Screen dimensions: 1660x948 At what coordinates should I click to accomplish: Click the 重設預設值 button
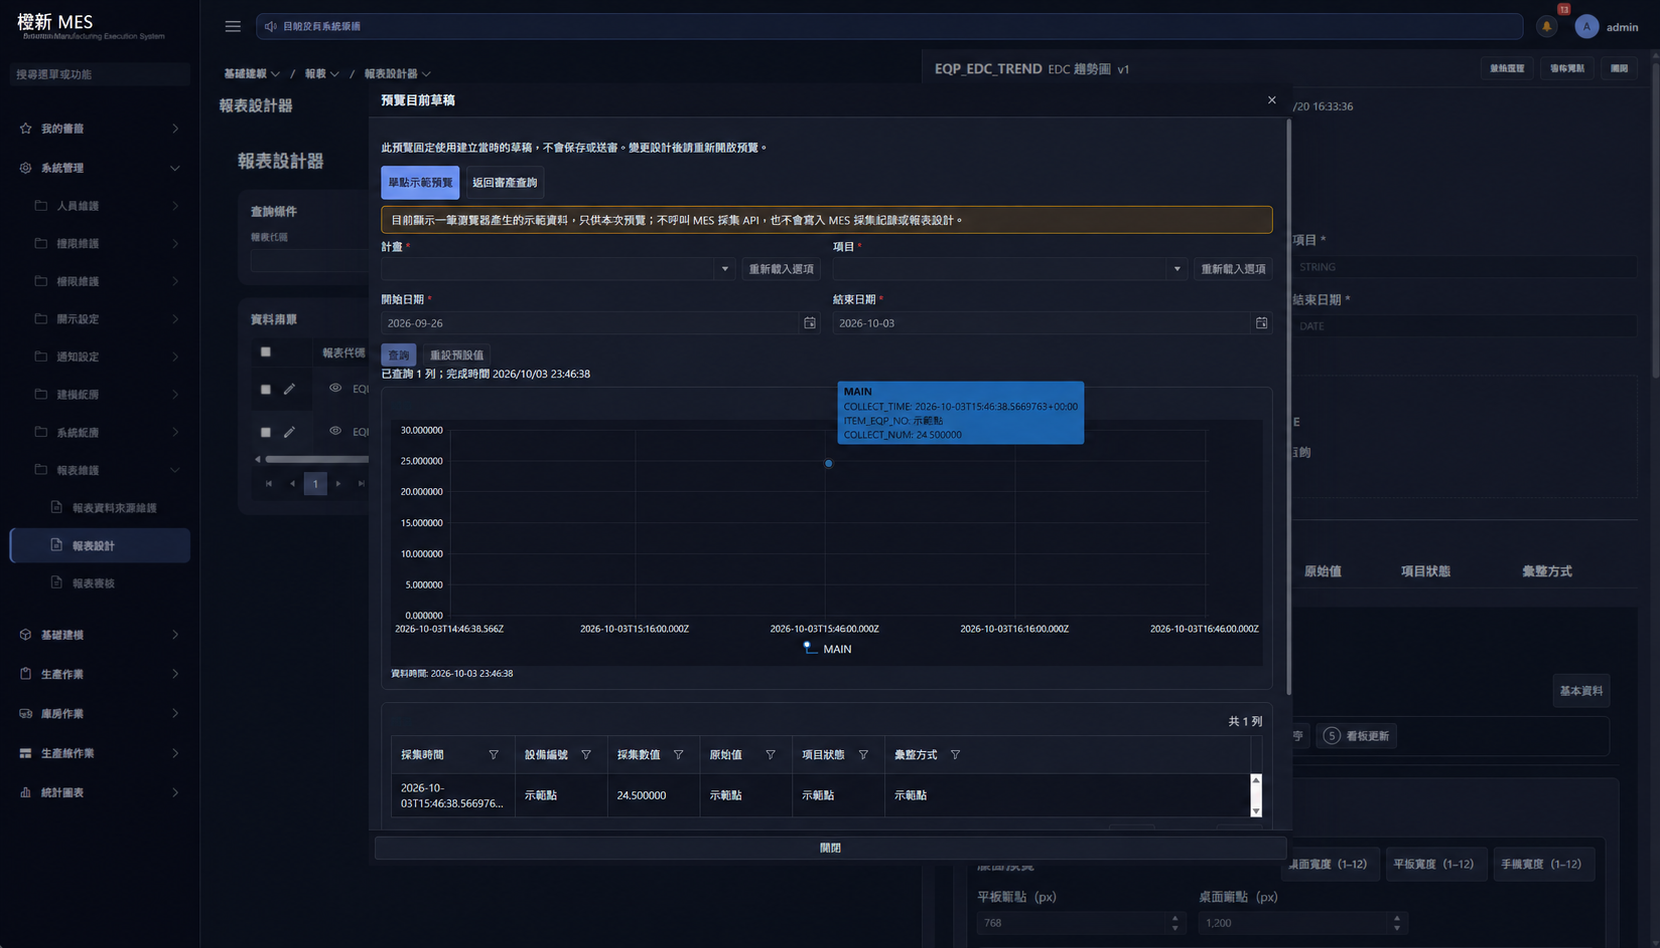click(456, 355)
